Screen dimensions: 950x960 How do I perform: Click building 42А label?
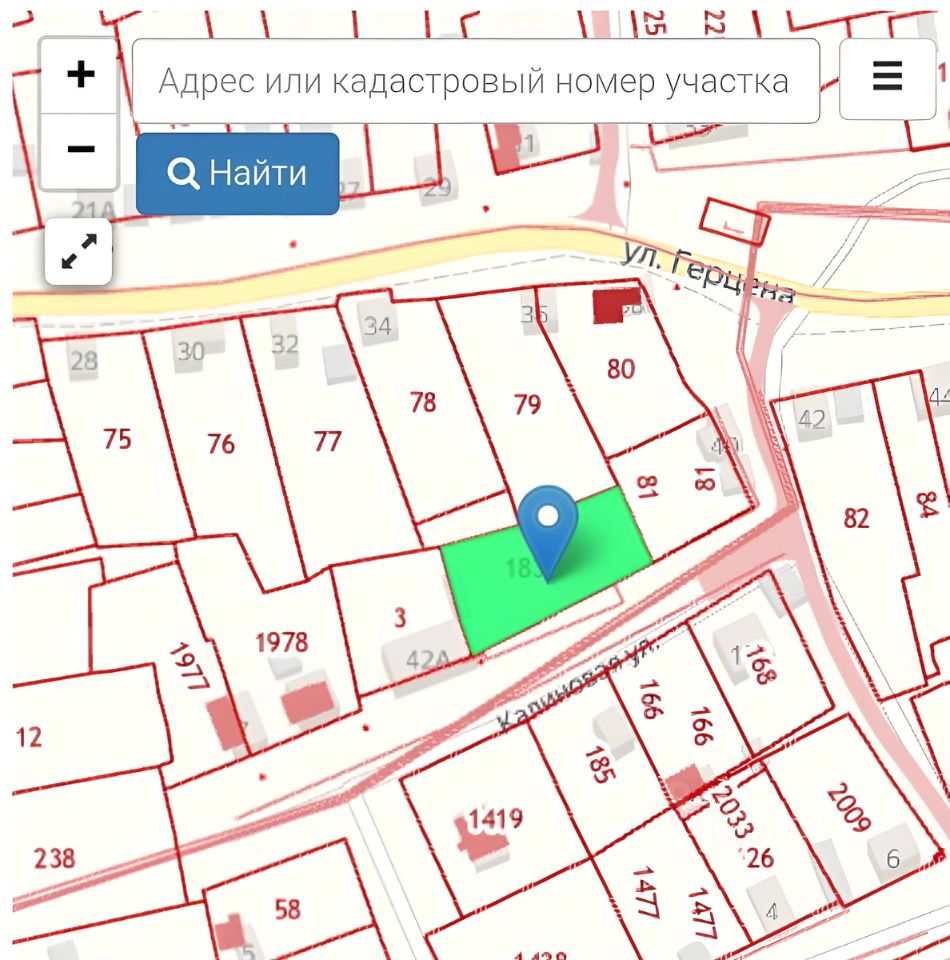(x=428, y=660)
